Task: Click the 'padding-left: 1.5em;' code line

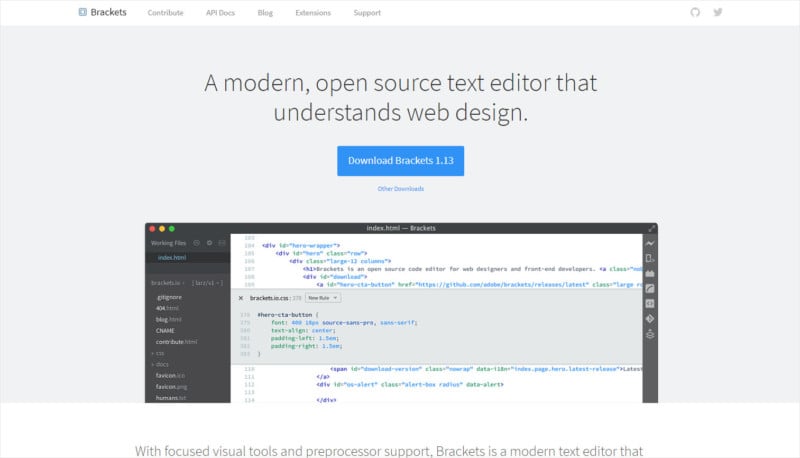Action: pos(305,338)
